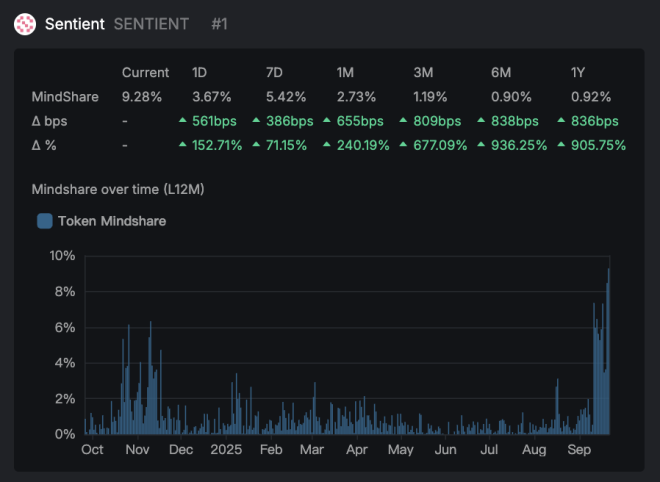Screen dimensions: 660x482
Task: Click the up arrow beside 838bps
Action: (481, 120)
